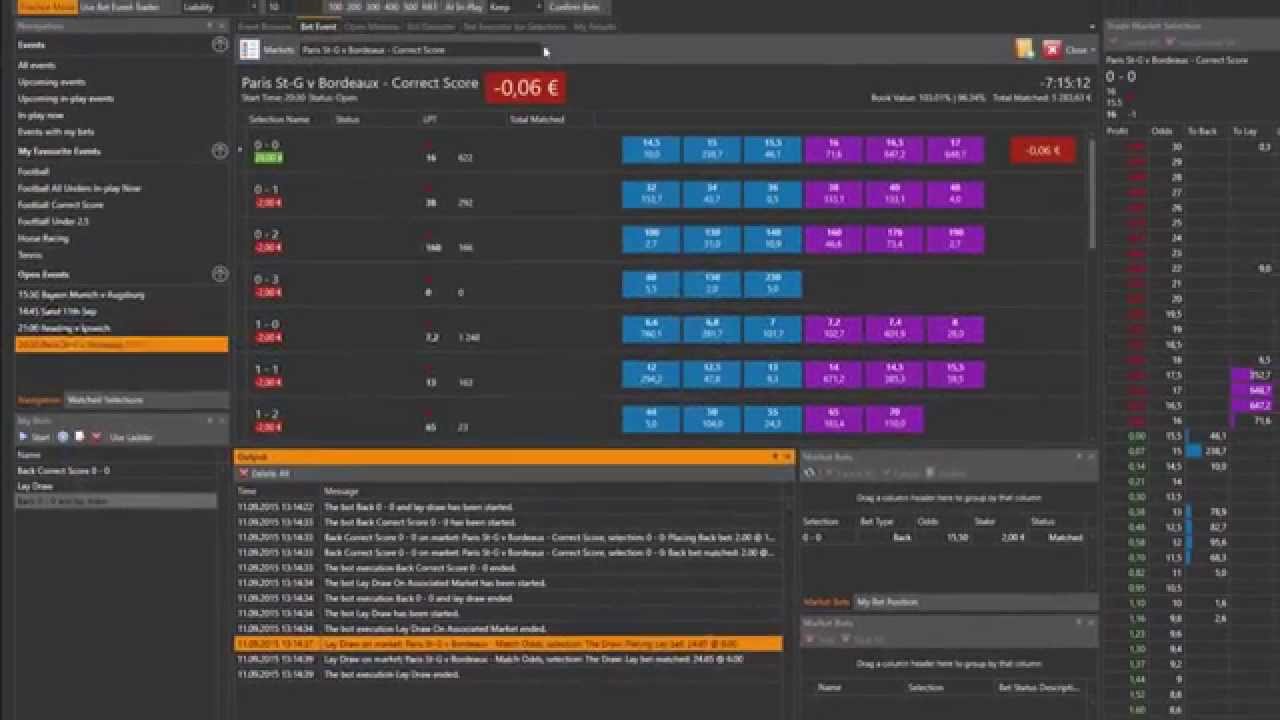1280x720 pixels.
Task: Switch to the Bet Event tab
Action: pyautogui.click(x=319, y=27)
